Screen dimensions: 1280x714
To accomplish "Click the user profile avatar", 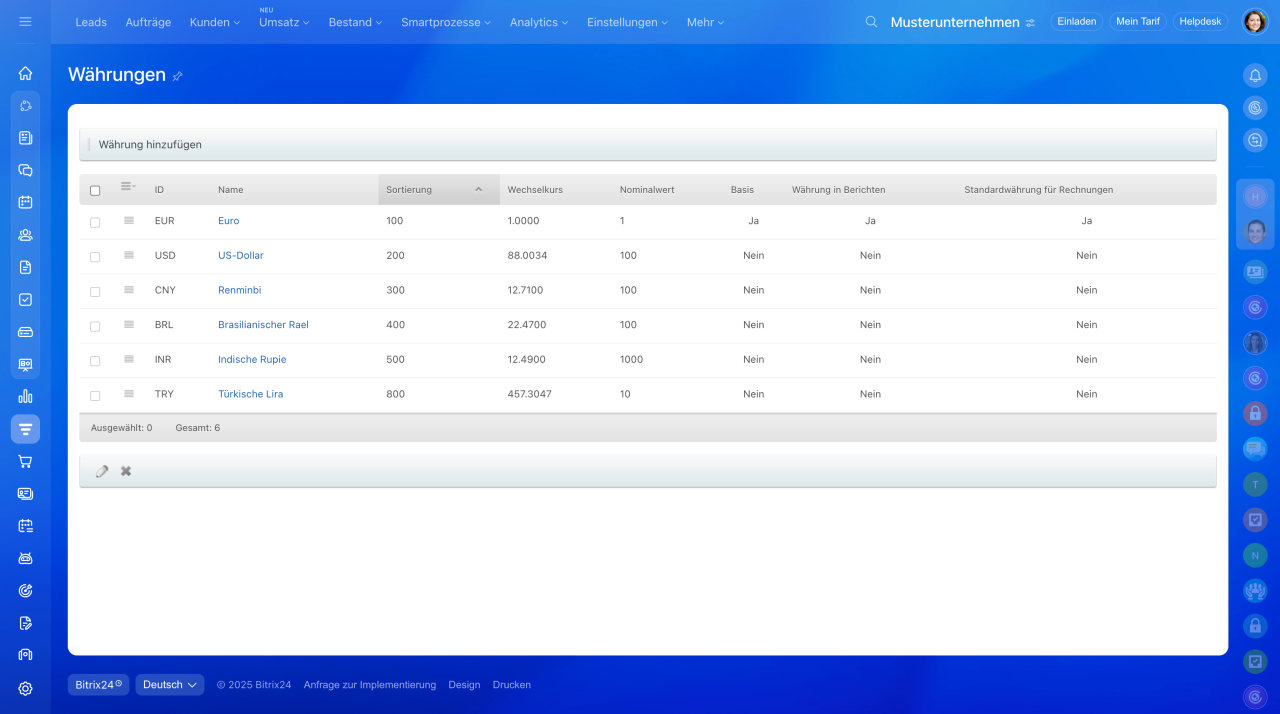I will coord(1255,21).
